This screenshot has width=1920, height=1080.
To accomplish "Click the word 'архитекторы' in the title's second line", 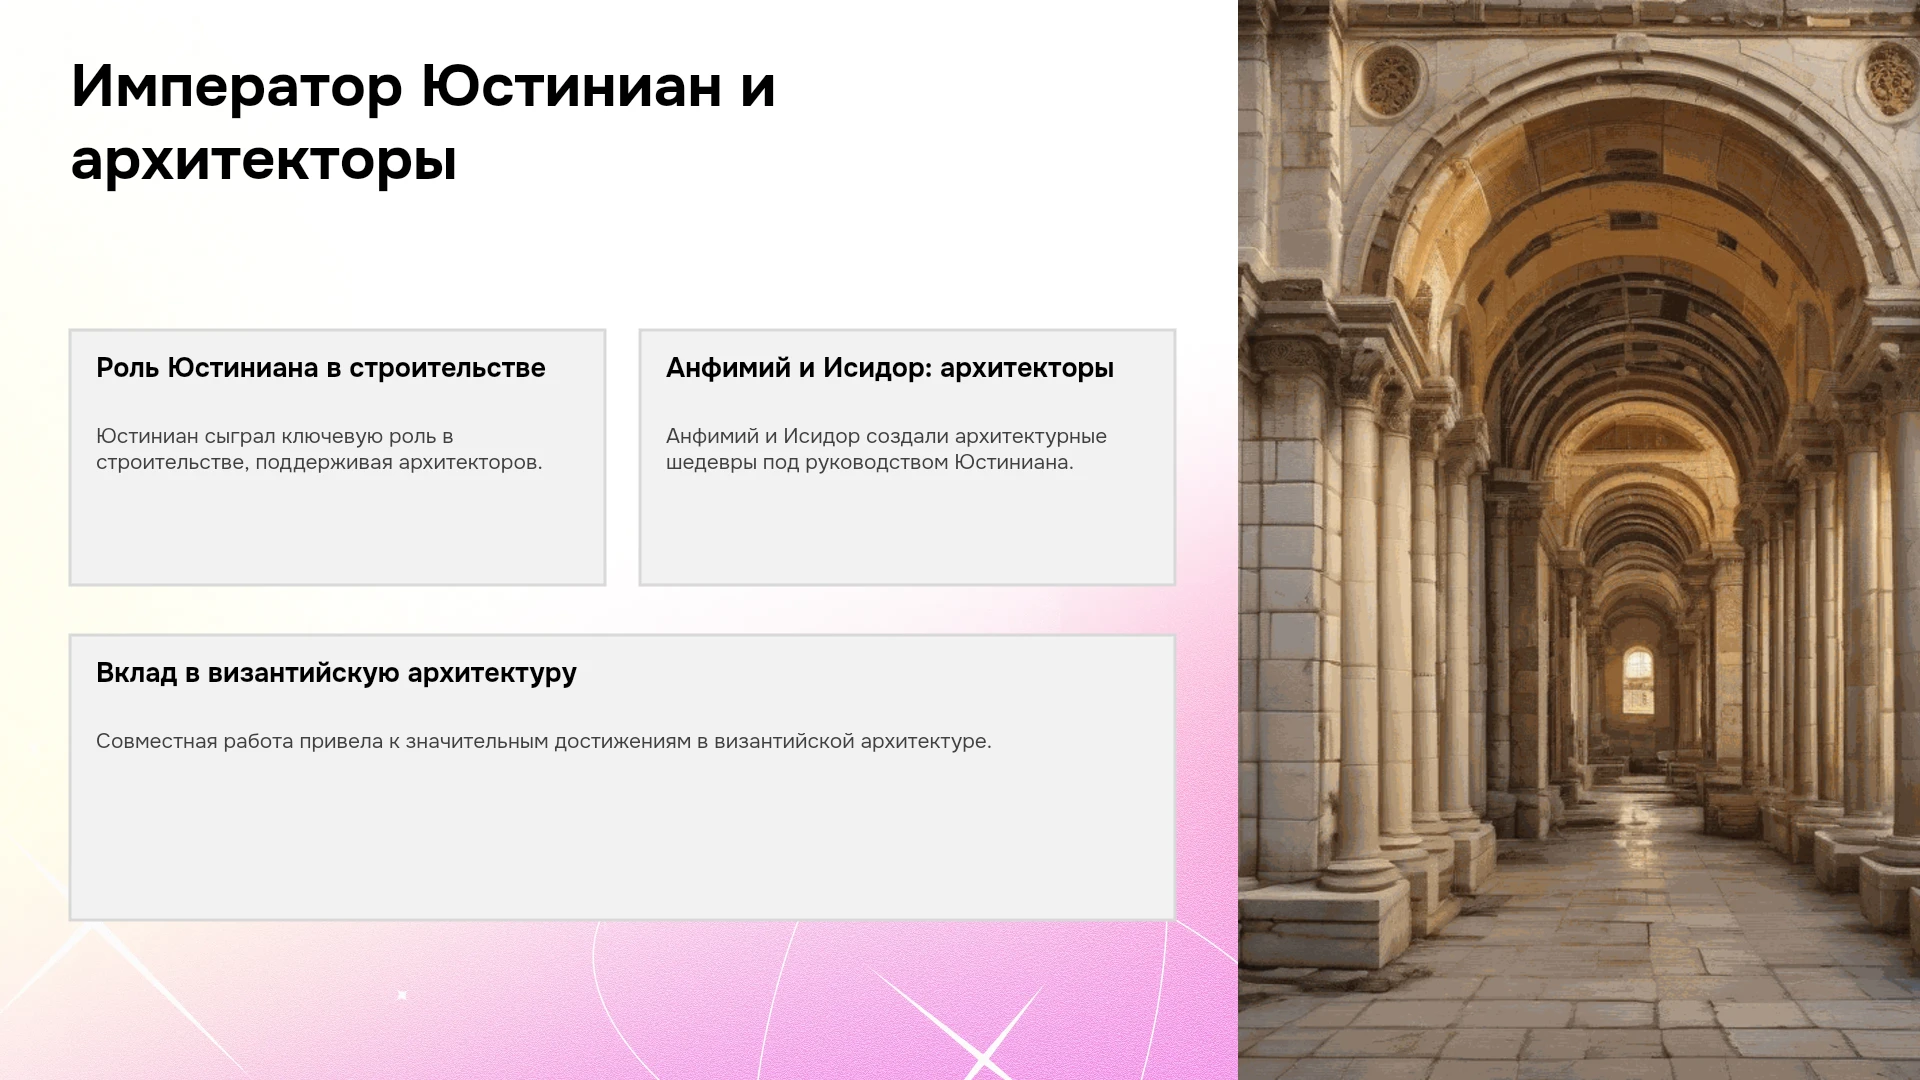I will pos(264,160).
